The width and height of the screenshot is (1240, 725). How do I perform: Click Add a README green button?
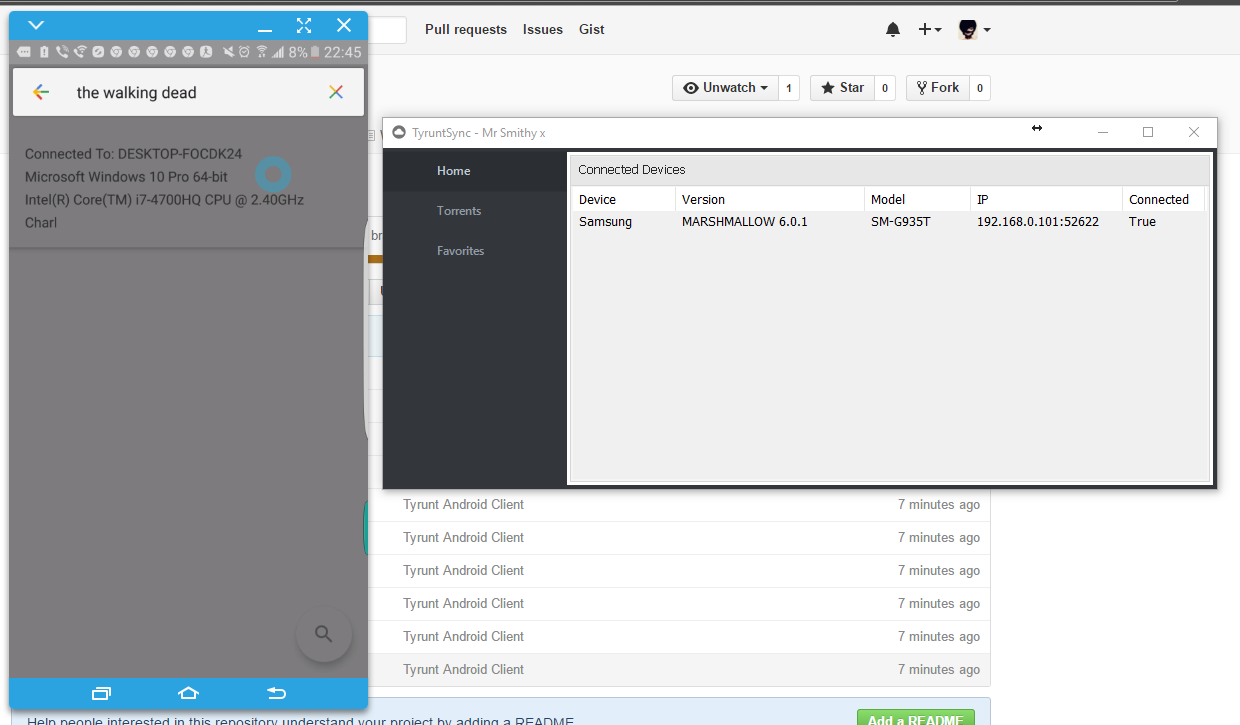916,718
